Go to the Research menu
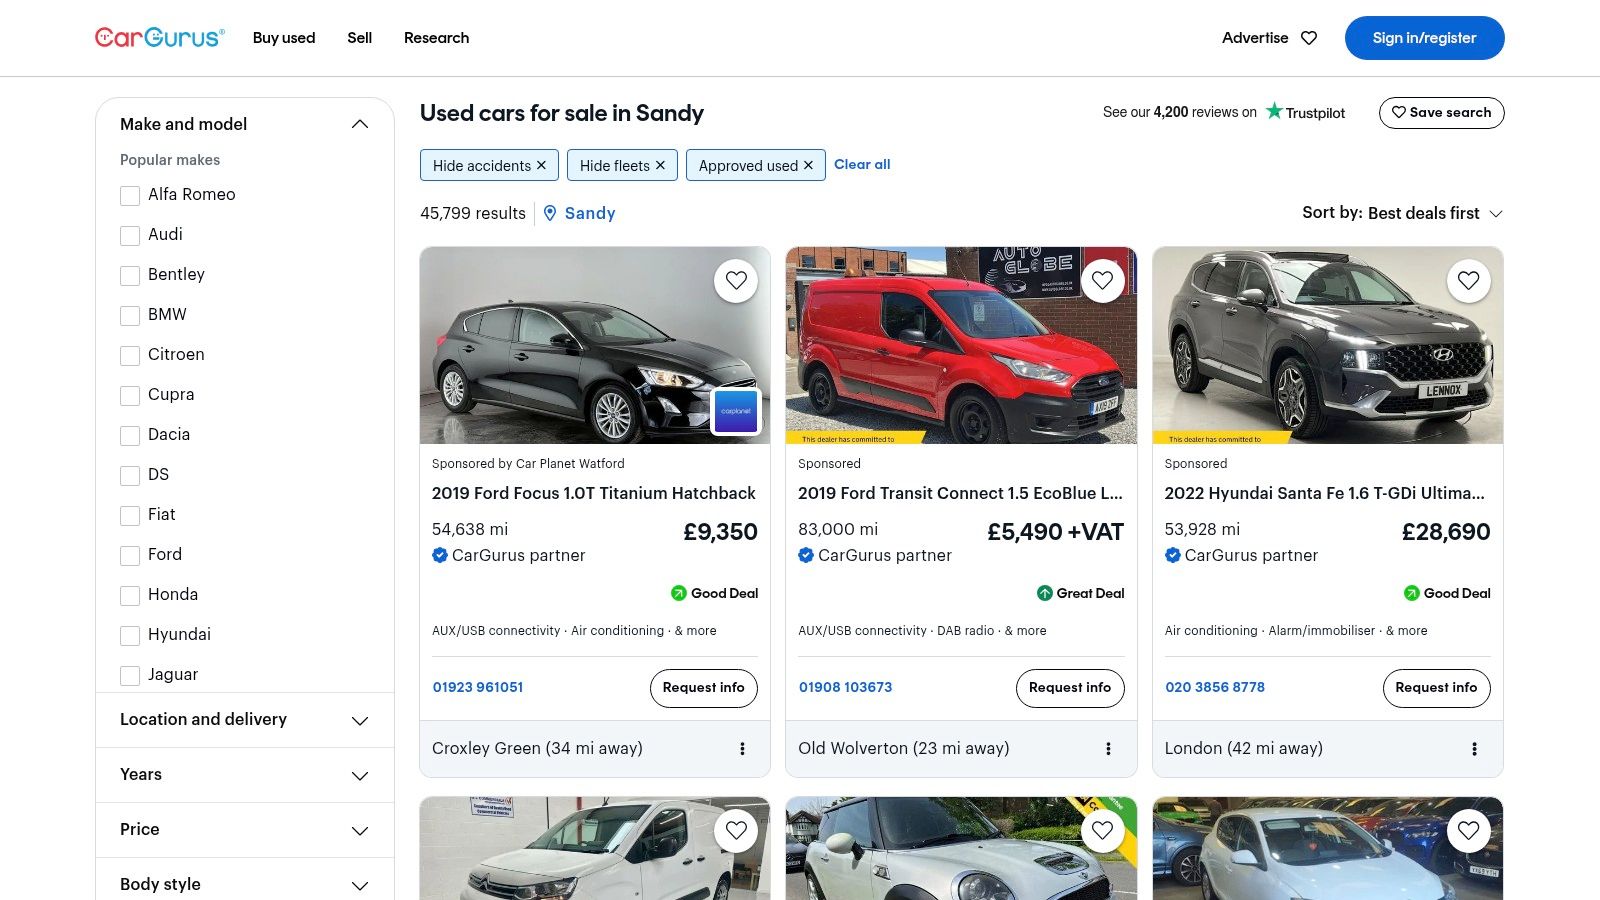 pyautogui.click(x=436, y=38)
